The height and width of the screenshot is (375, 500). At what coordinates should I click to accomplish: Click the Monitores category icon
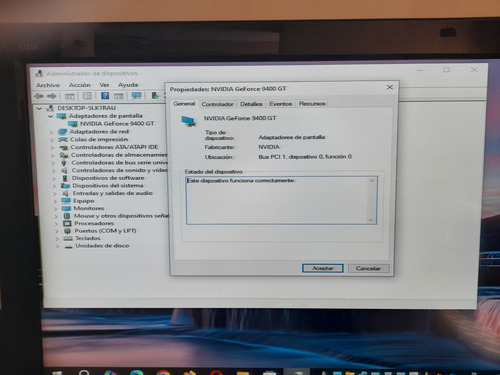pyautogui.click(x=66, y=209)
